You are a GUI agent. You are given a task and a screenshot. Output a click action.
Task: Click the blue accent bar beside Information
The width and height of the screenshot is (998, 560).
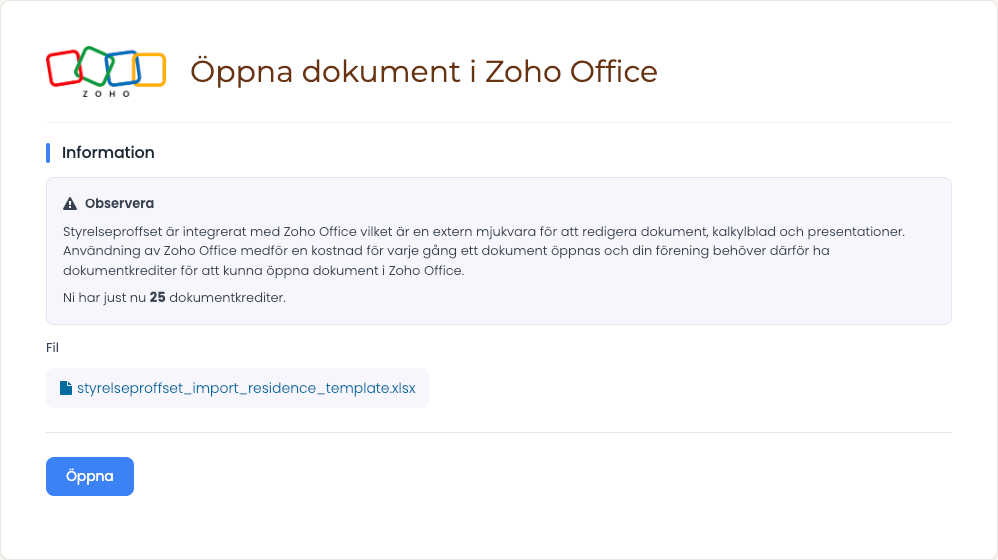click(48, 153)
